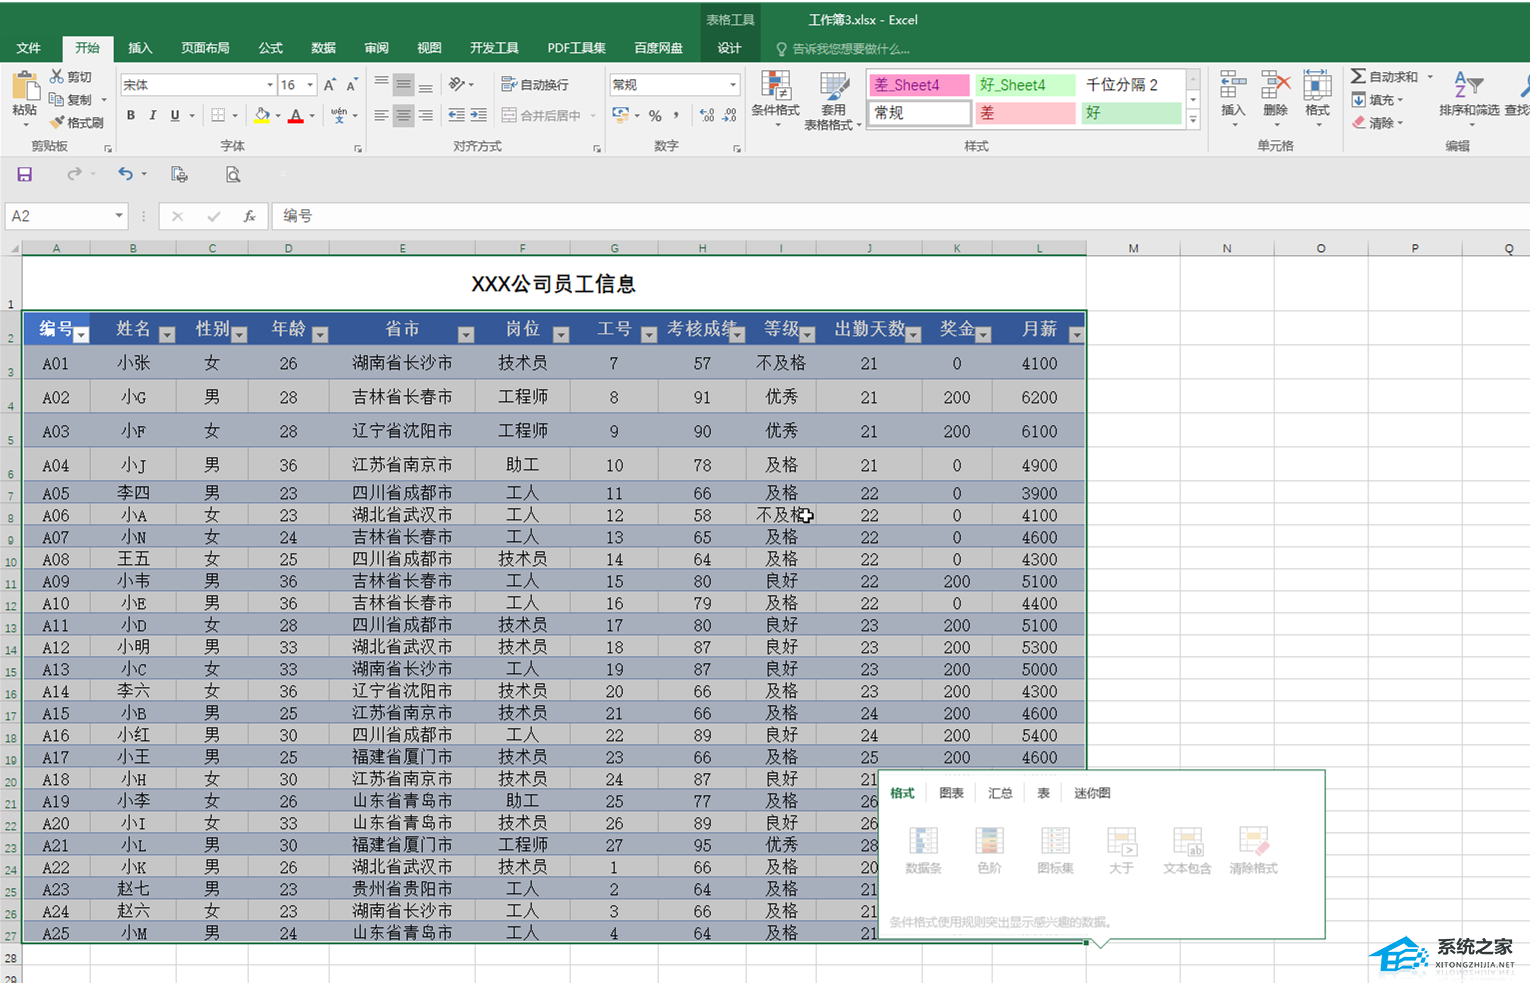Select Data Bars in quick analysis popup

pyautogui.click(x=923, y=850)
